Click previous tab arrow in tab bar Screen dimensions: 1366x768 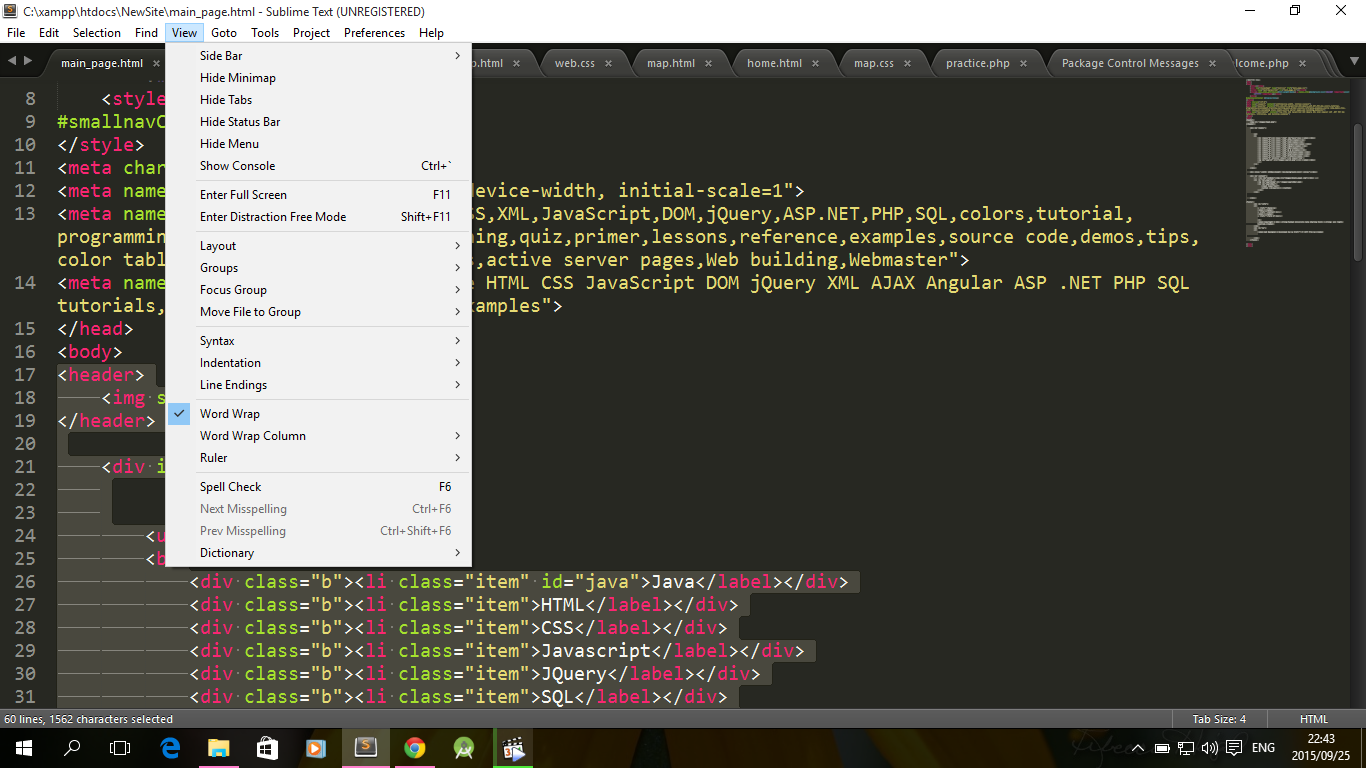click(11, 62)
